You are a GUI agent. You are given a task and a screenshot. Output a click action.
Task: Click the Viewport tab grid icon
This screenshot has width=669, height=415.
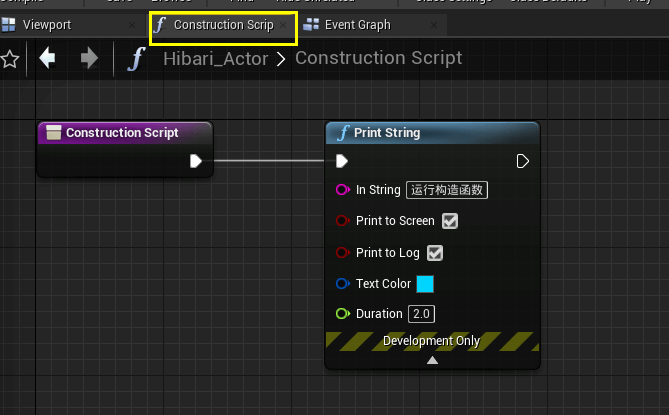point(9,25)
